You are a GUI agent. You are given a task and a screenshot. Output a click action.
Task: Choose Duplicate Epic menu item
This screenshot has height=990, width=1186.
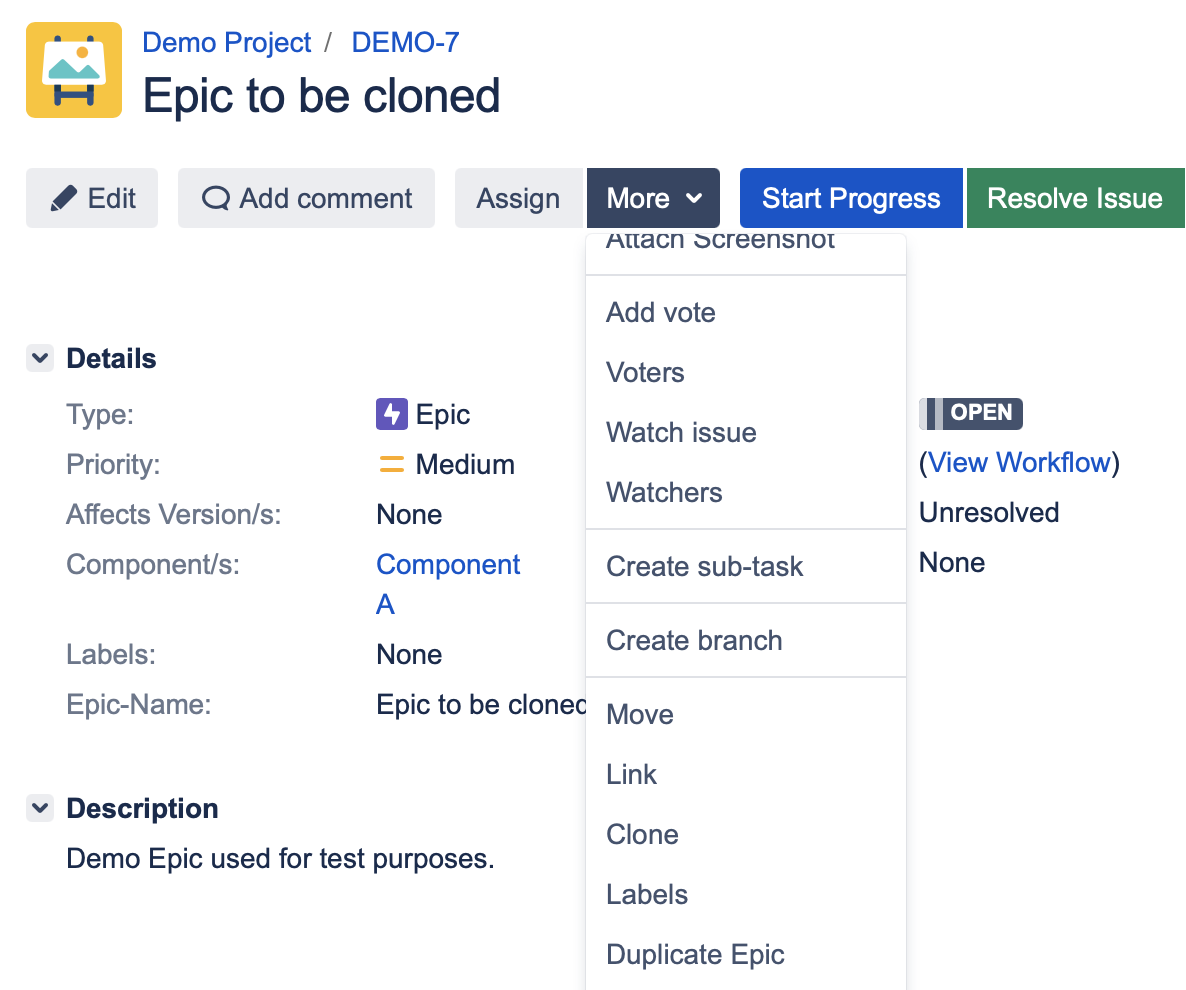click(x=695, y=954)
